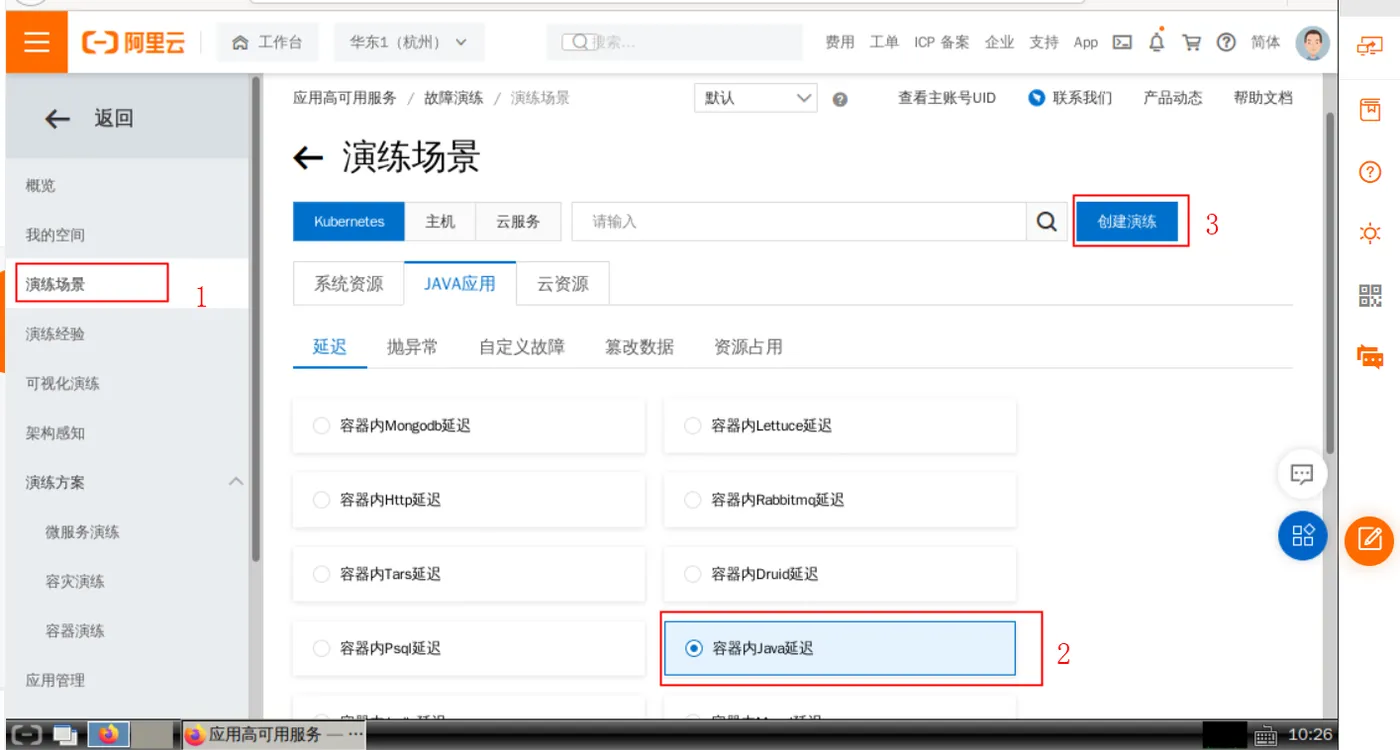Click the search magnifier button
1400x750 pixels.
coord(1047,222)
